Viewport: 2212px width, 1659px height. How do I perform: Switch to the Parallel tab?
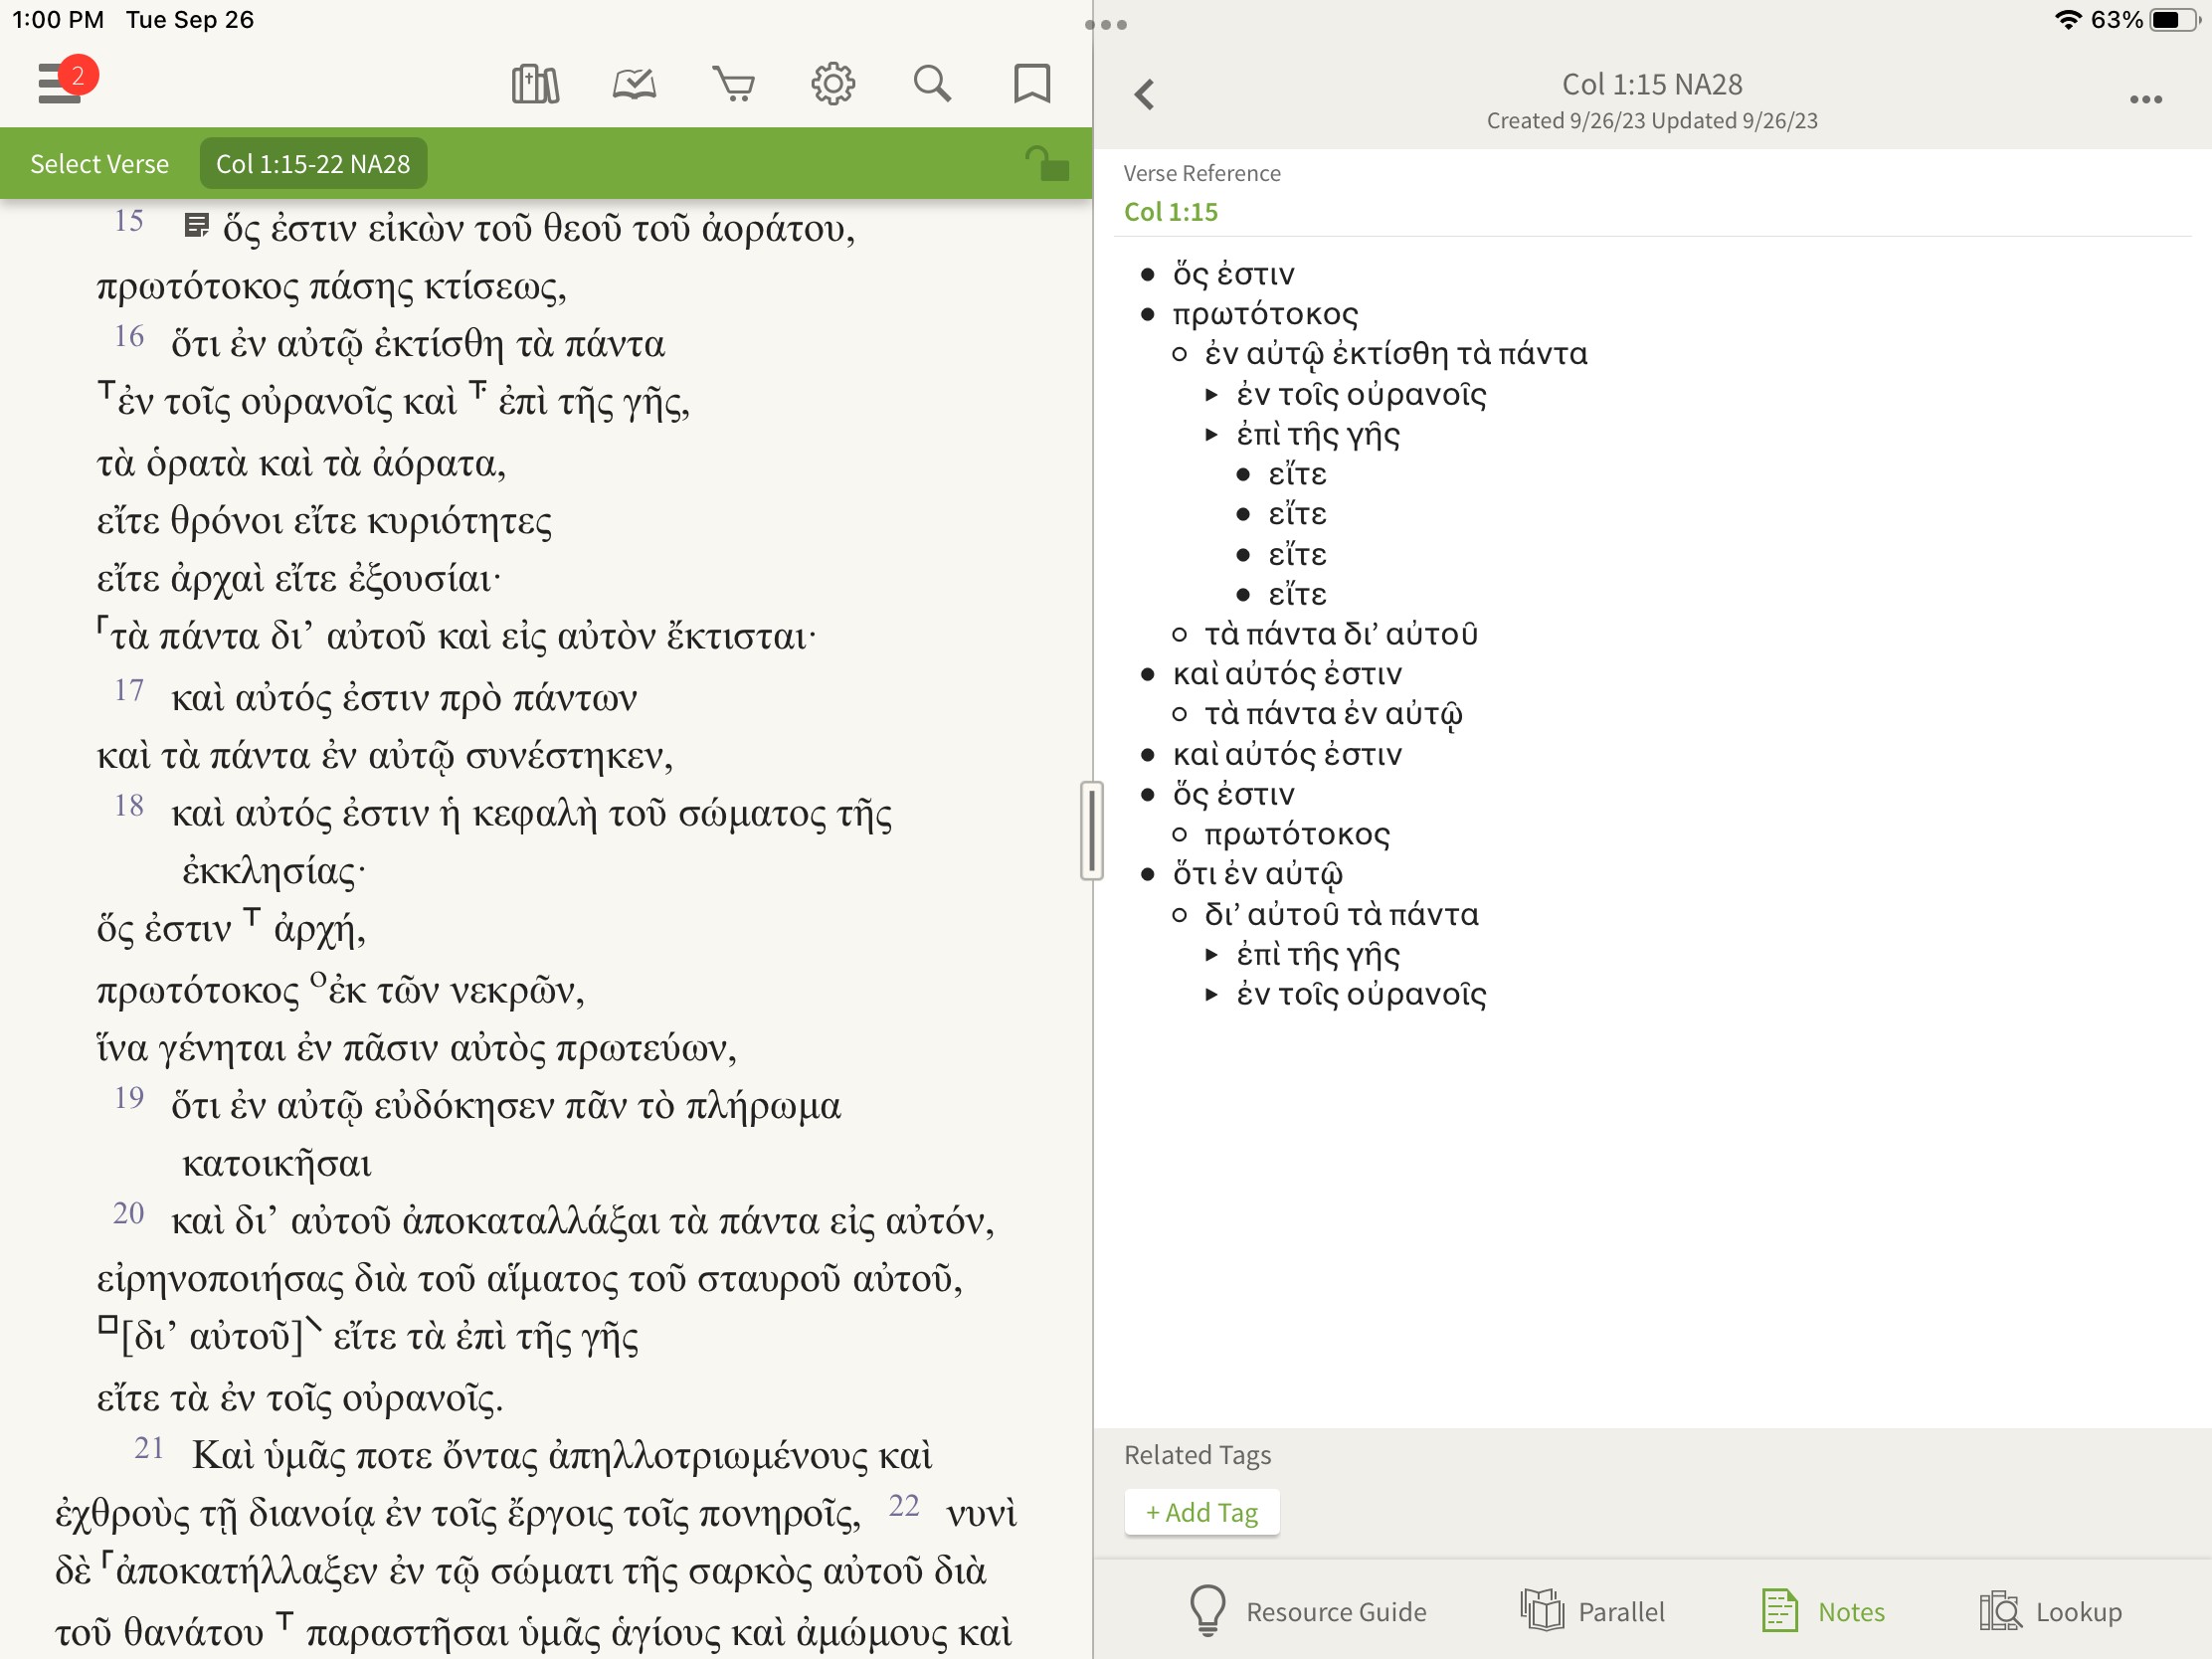(1592, 1611)
